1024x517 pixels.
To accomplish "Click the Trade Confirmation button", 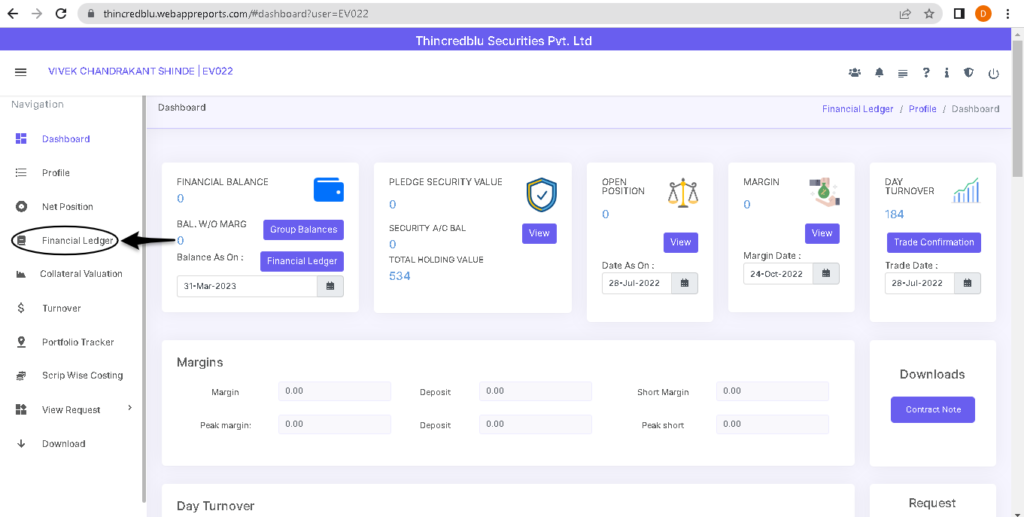I will pos(934,242).
